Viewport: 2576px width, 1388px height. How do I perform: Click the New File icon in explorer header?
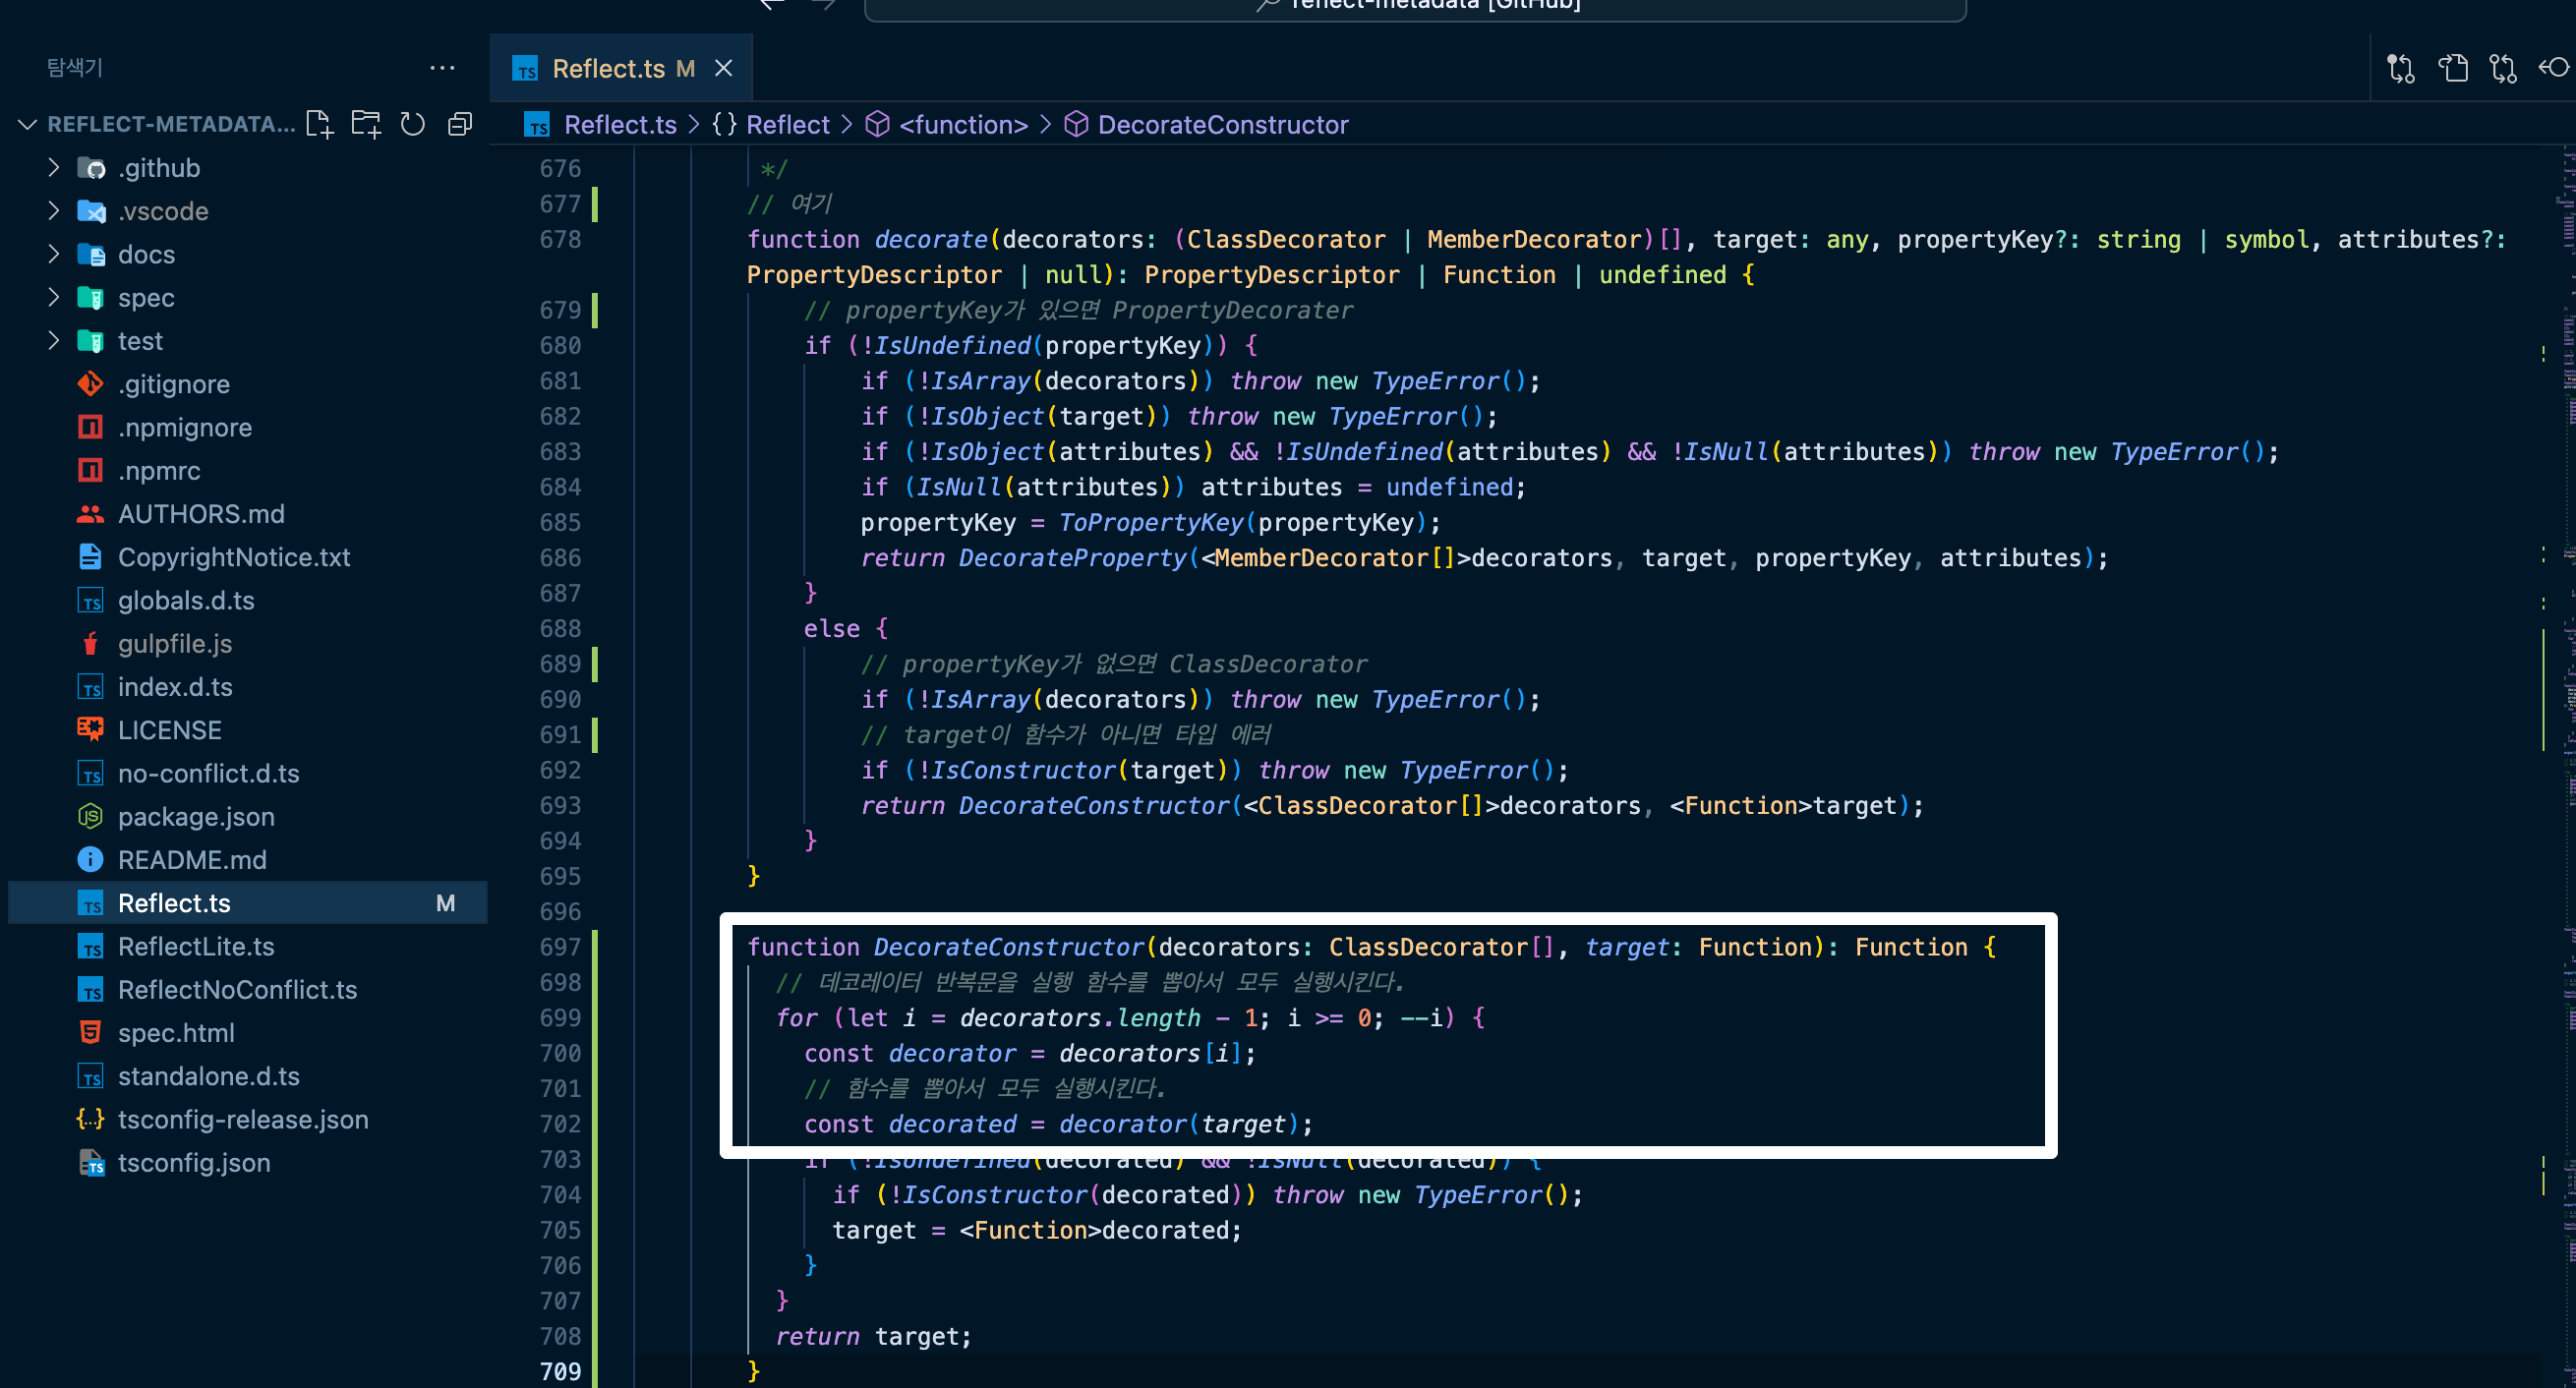[319, 124]
